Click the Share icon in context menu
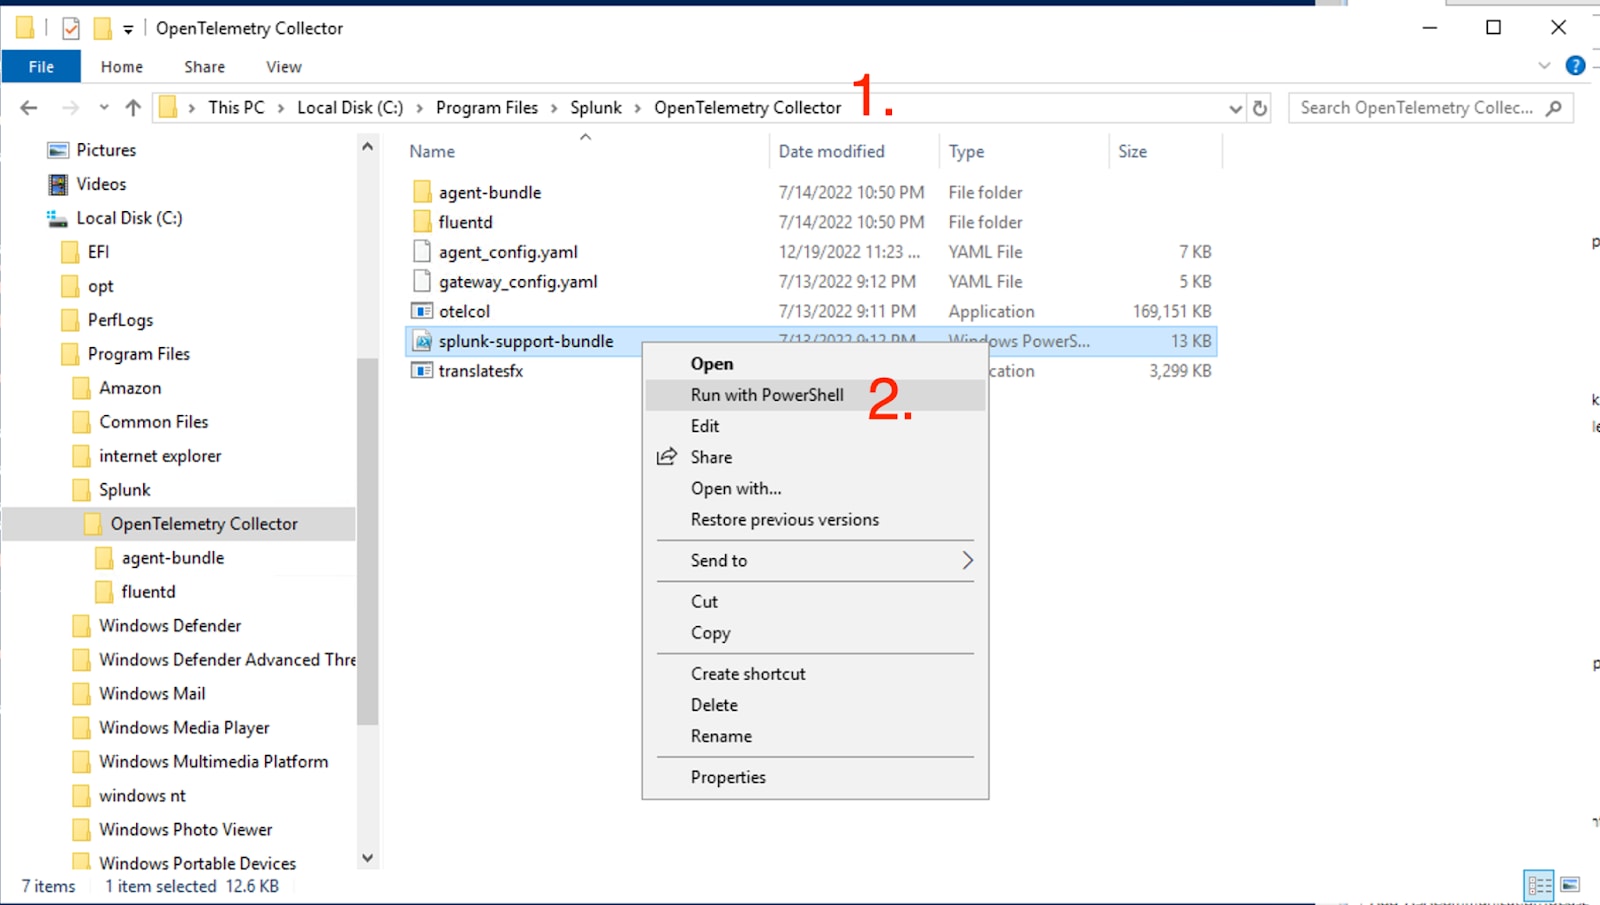This screenshot has width=1600, height=905. [667, 457]
